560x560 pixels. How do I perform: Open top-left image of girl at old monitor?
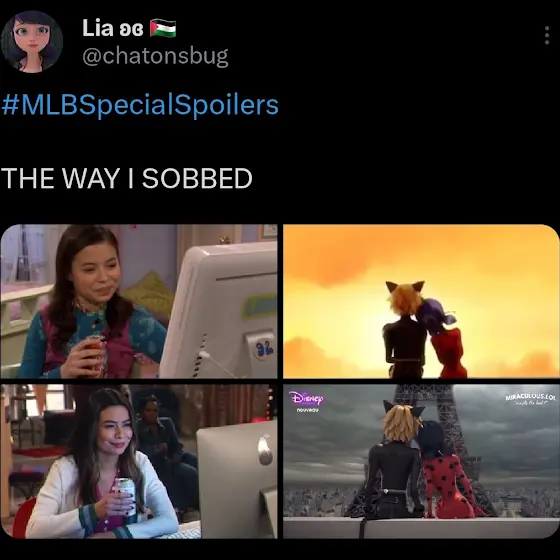pyautogui.click(x=139, y=301)
